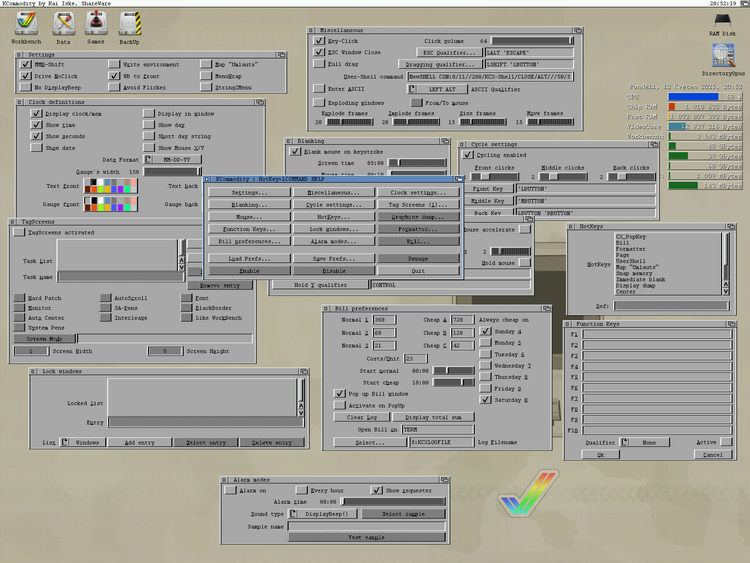Adjust the Start normal time slider

454,369
